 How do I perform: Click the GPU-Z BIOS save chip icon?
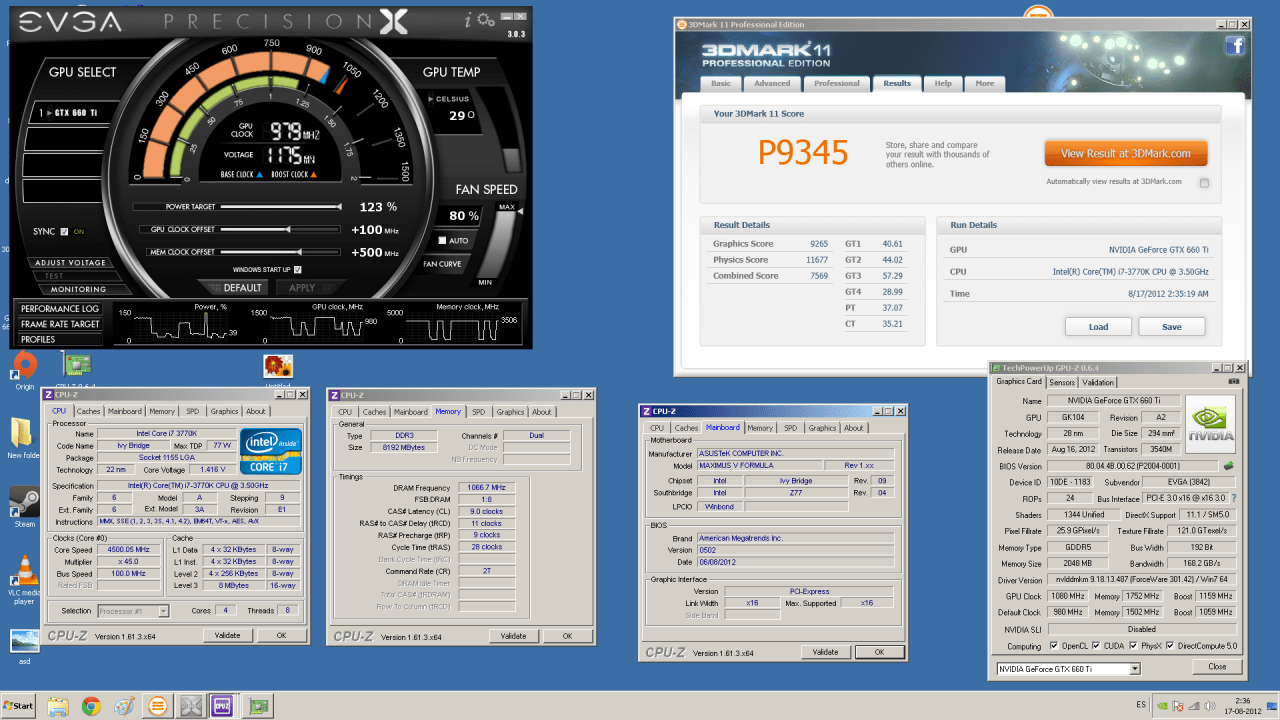click(1227, 465)
